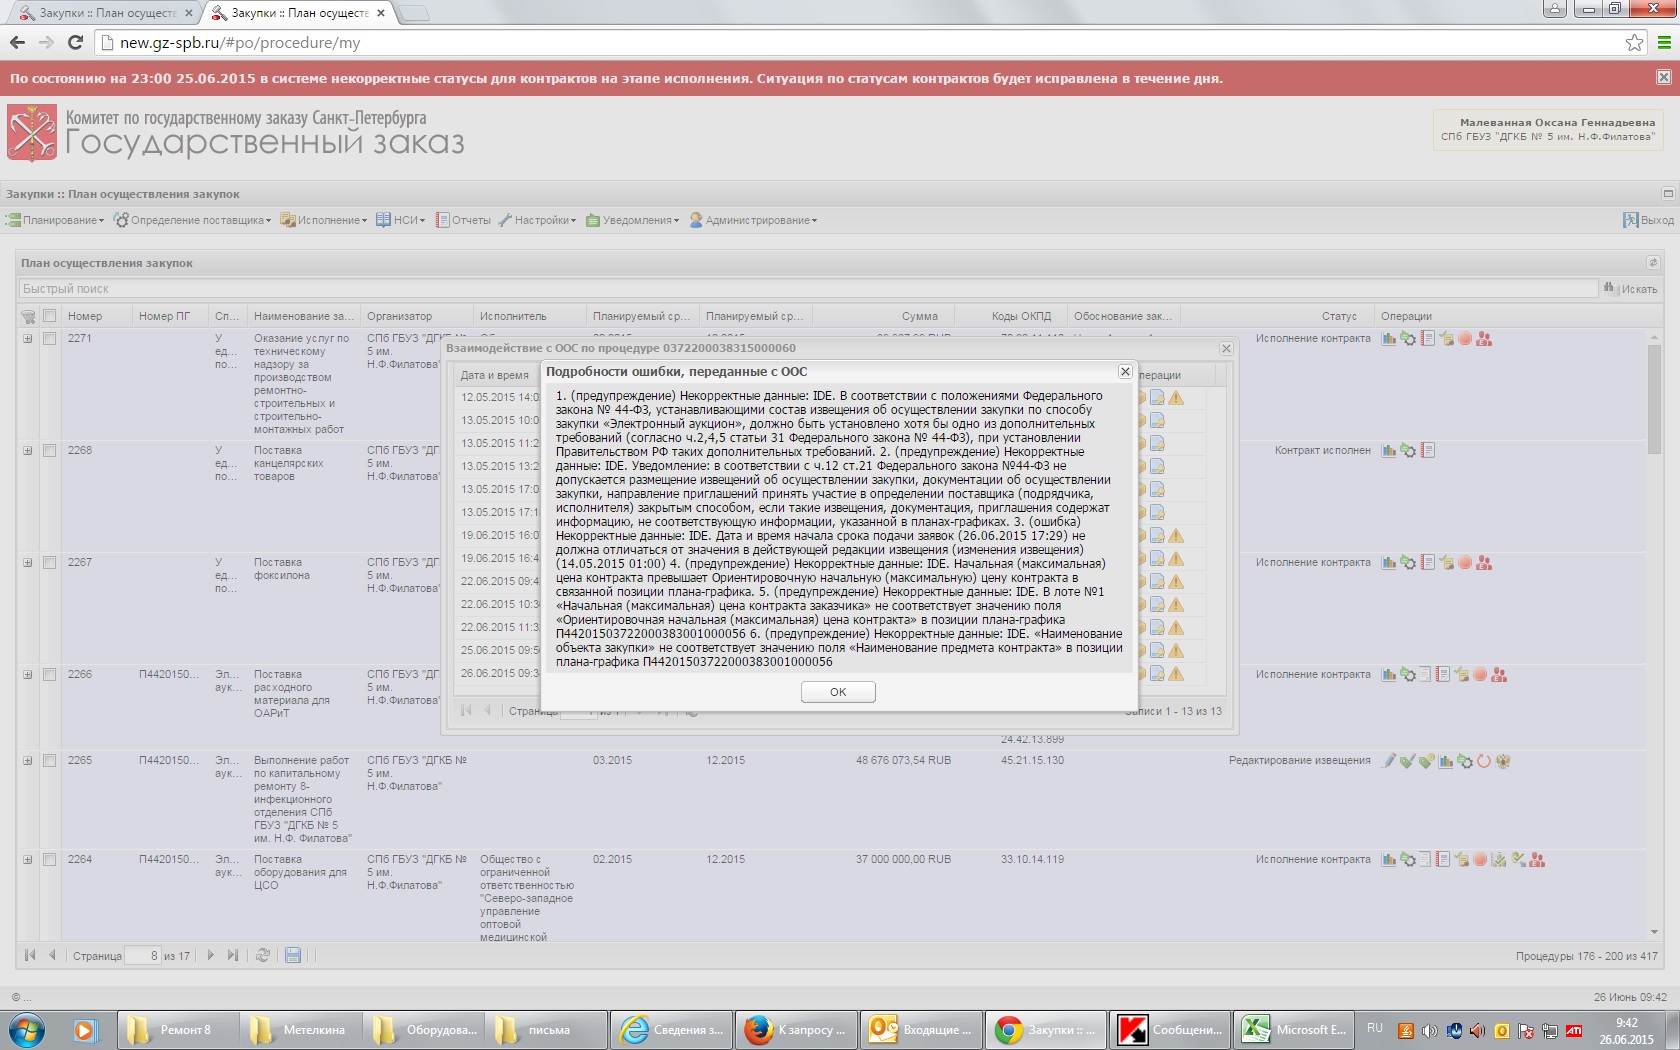1680x1050 pixels.
Task: Close the Взаимодействие с ООС window
Action: pos(1226,349)
